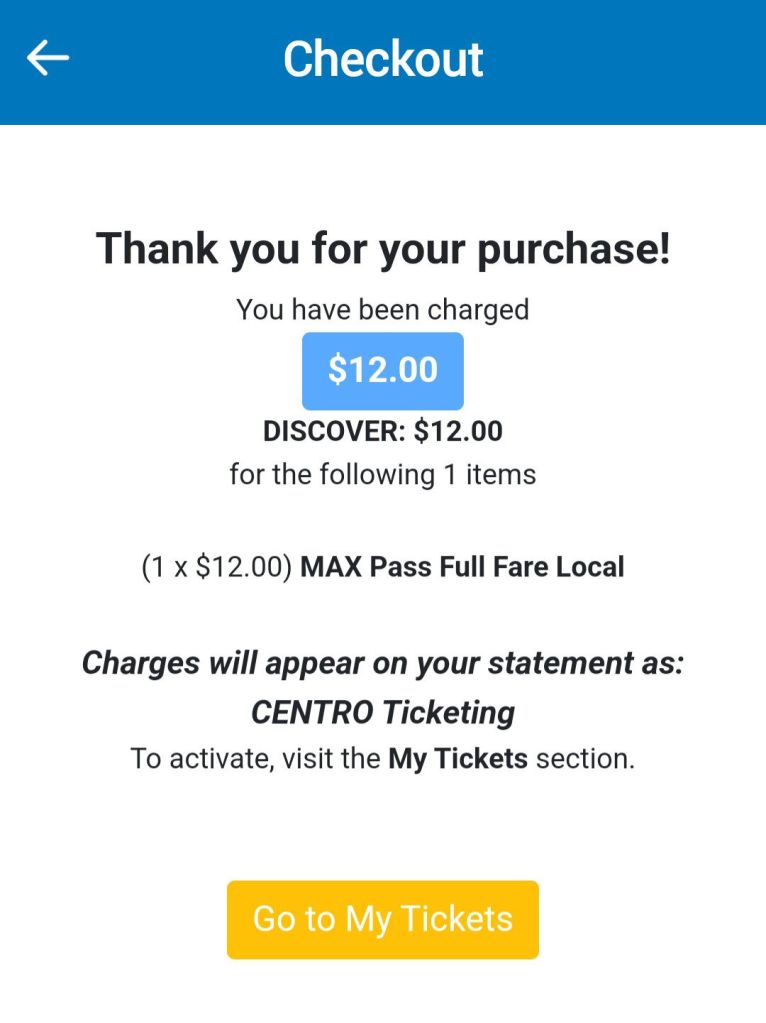This screenshot has width=766, height=1023.
Task: Select the word CENTRO in the merchant name
Action: (312, 712)
